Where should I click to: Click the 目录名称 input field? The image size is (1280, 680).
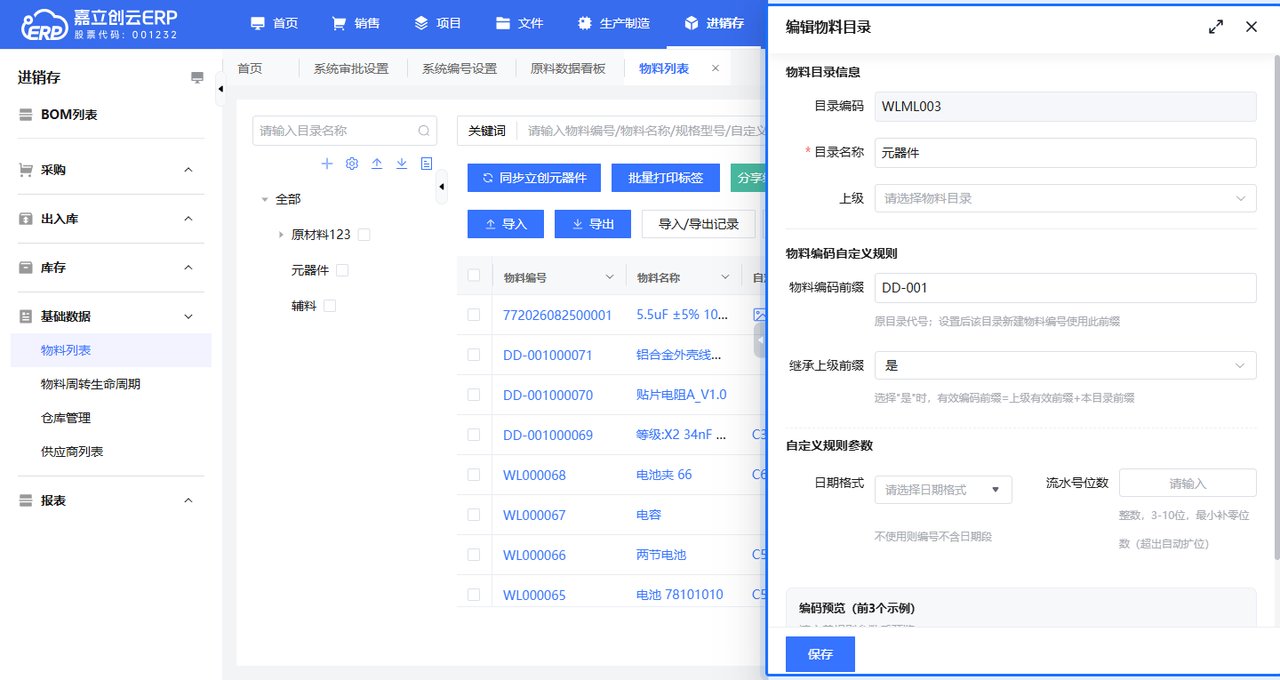click(x=1065, y=153)
